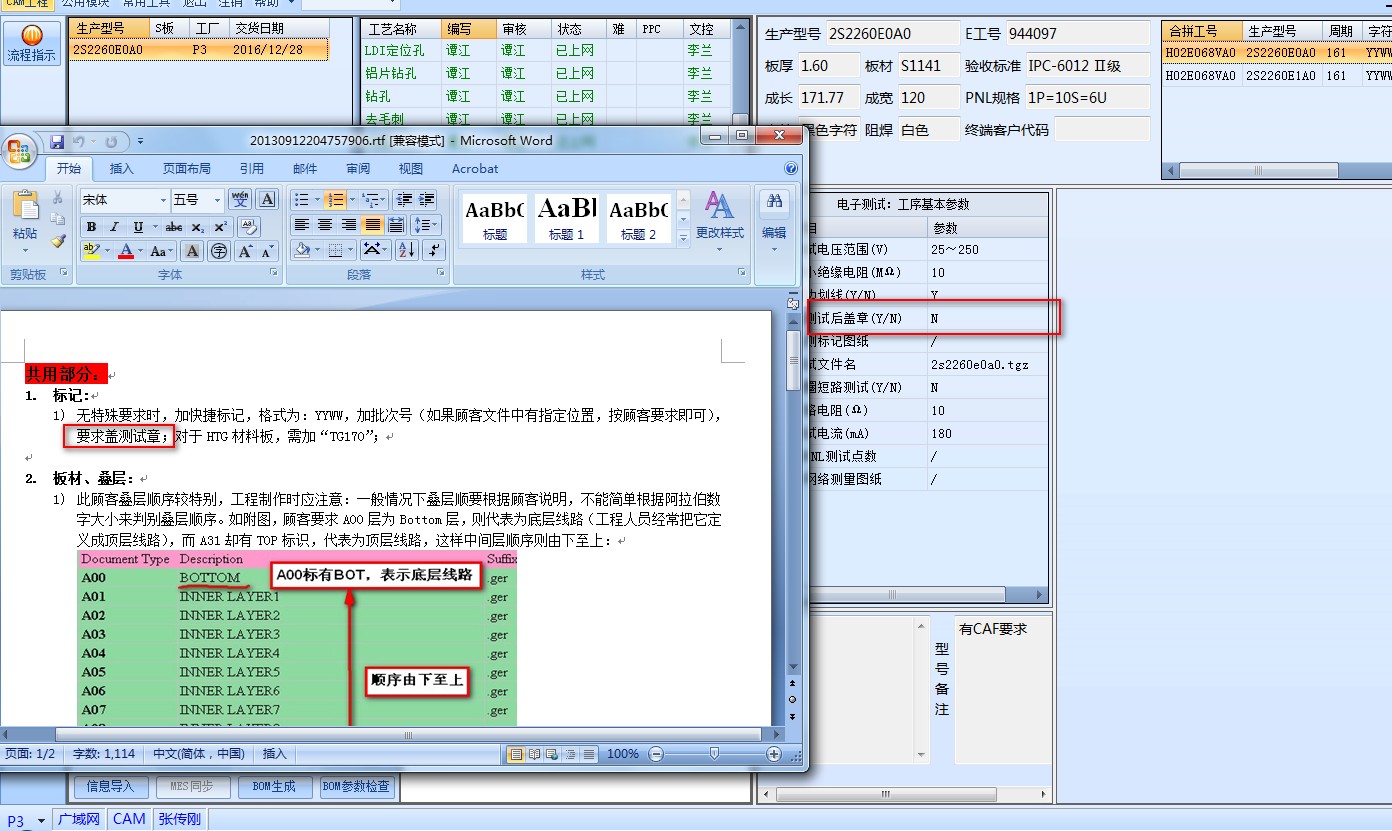Viewport: 1392px width, 831px height.
Task: Click Word vertical scrollbar thumb
Action: click(x=793, y=362)
